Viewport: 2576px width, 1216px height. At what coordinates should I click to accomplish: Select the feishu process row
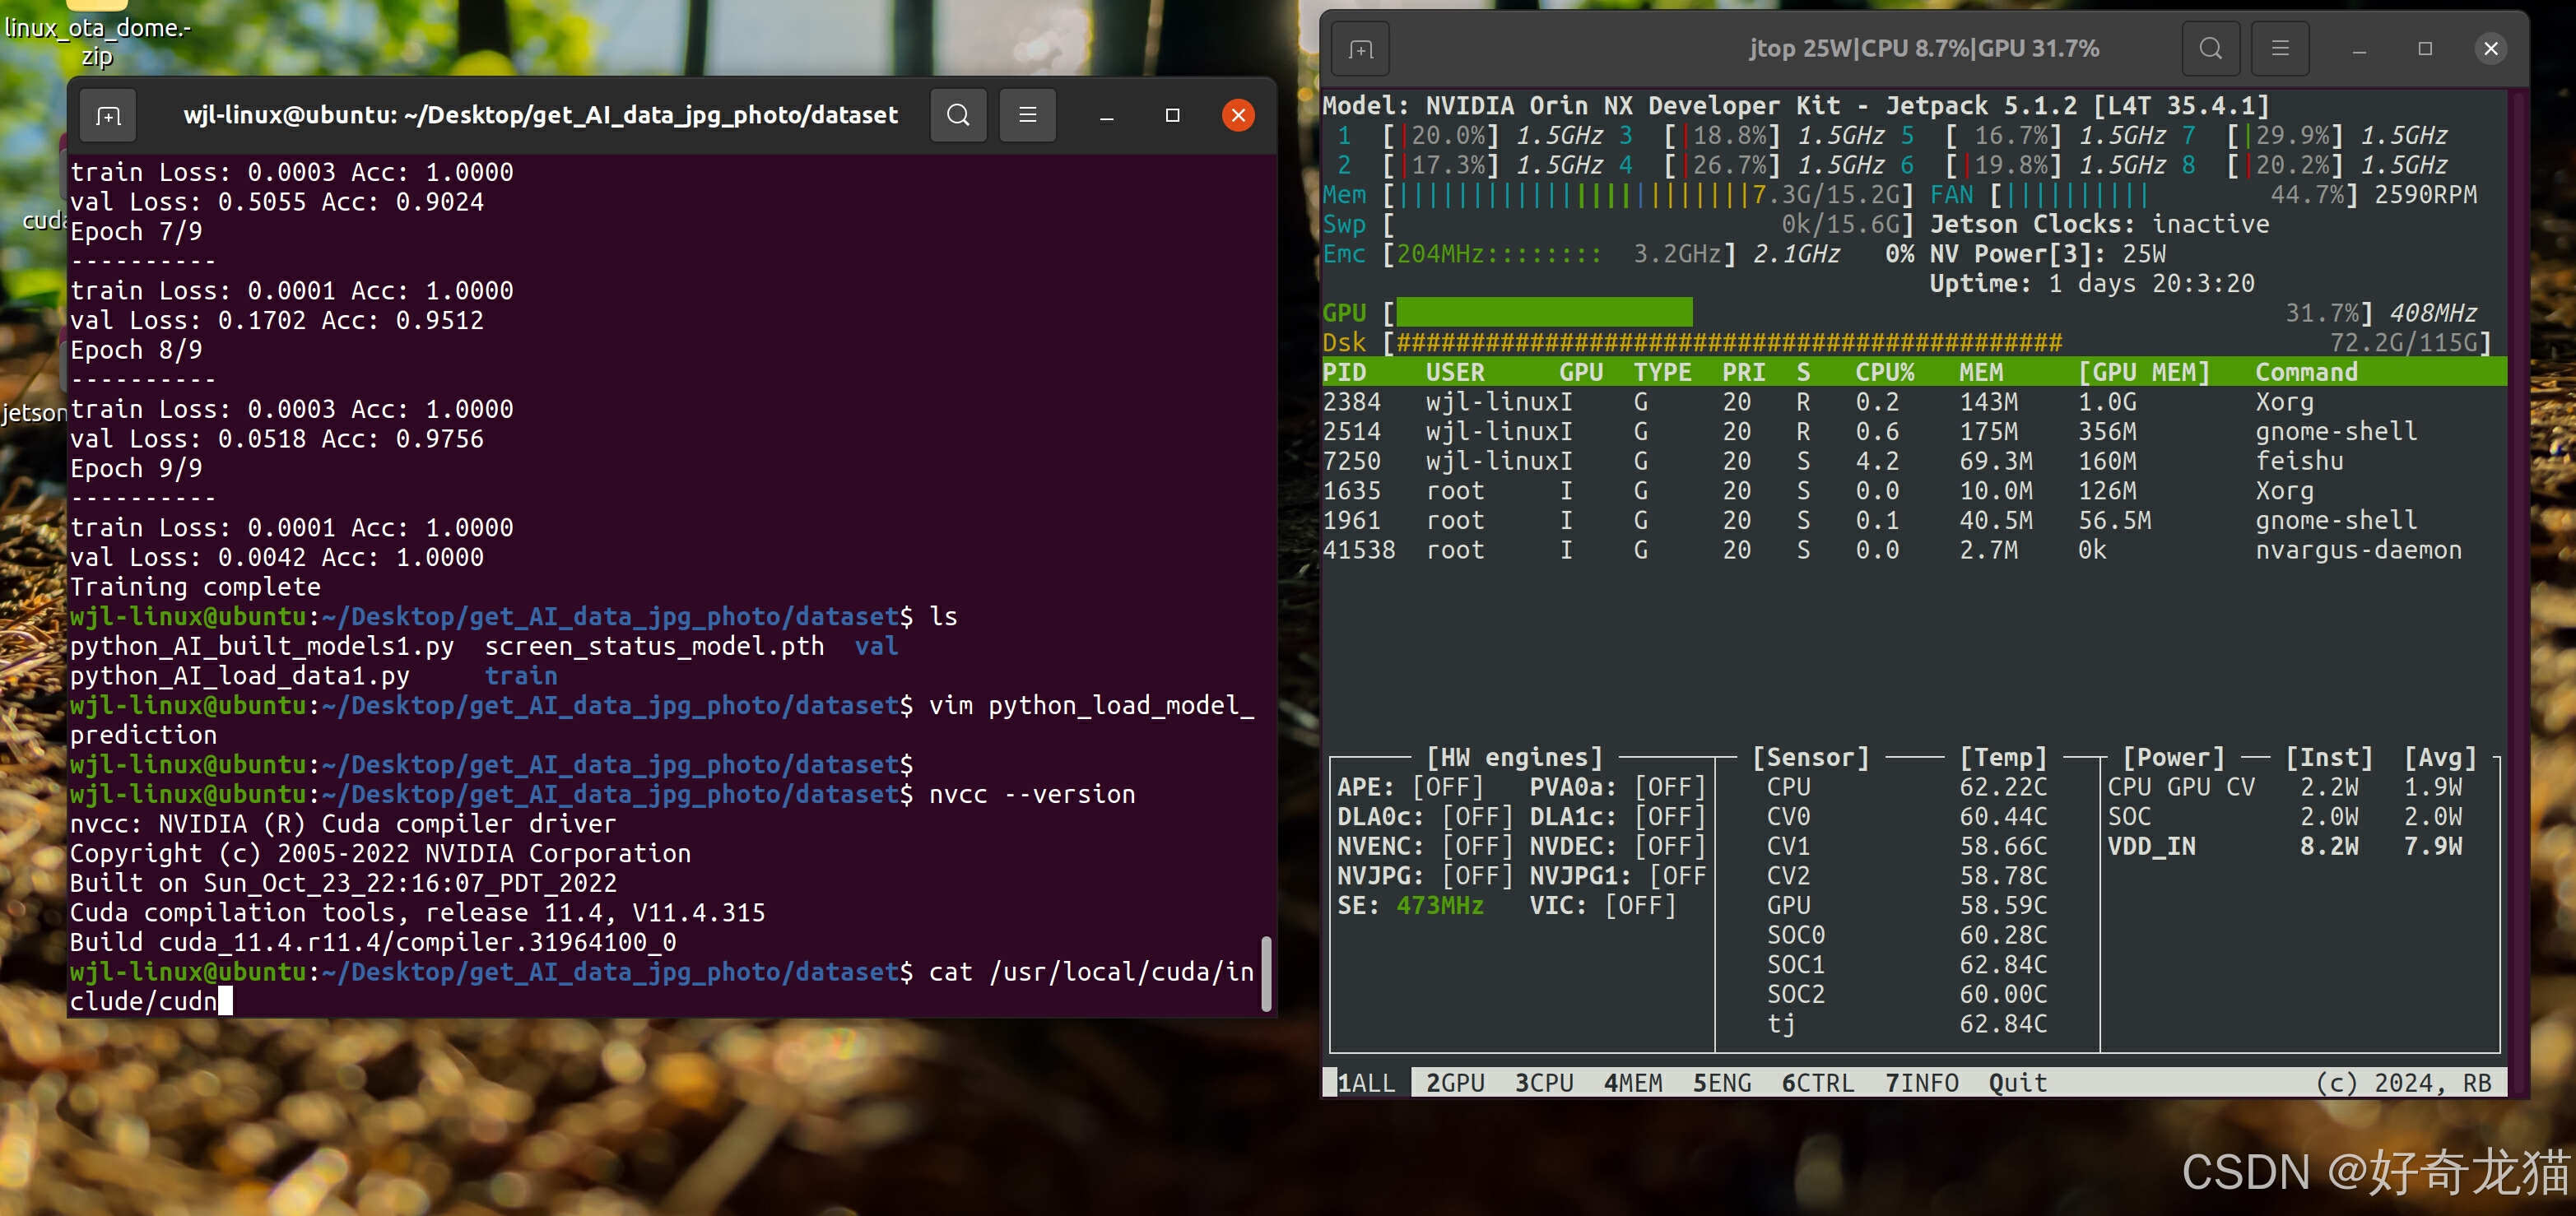click(x=1914, y=461)
